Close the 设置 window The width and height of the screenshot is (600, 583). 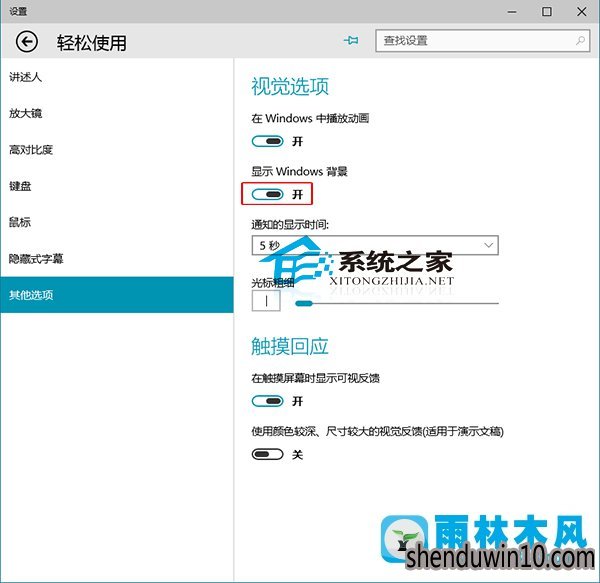pyautogui.click(x=582, y=12)
